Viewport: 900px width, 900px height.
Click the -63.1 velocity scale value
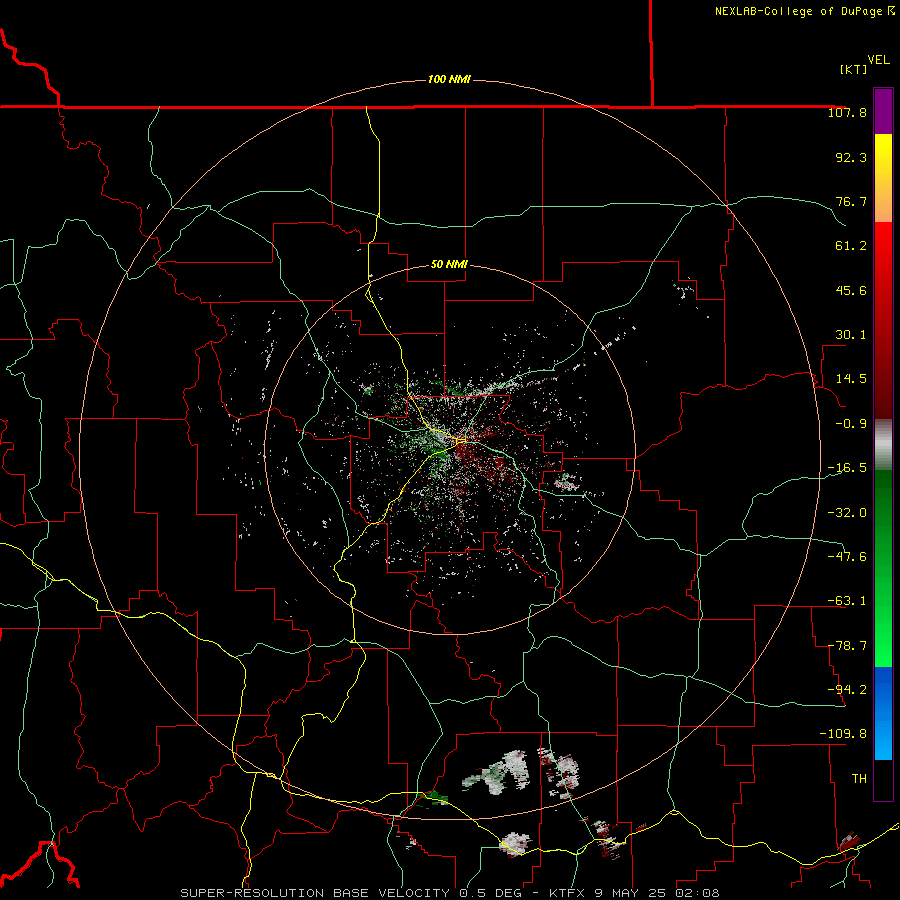[x=847, y=601]
